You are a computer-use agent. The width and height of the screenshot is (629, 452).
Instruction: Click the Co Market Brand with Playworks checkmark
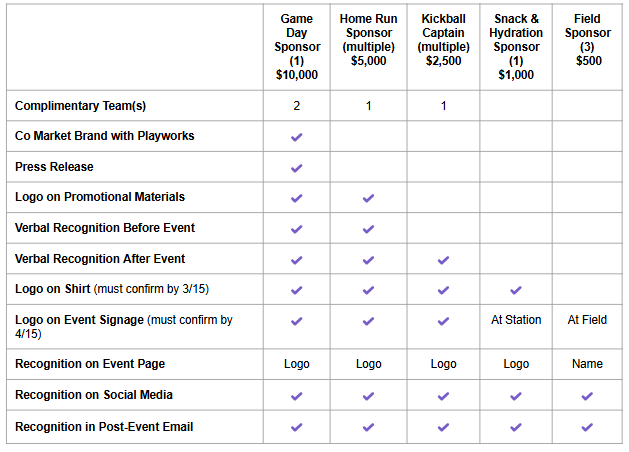[296, 136]
